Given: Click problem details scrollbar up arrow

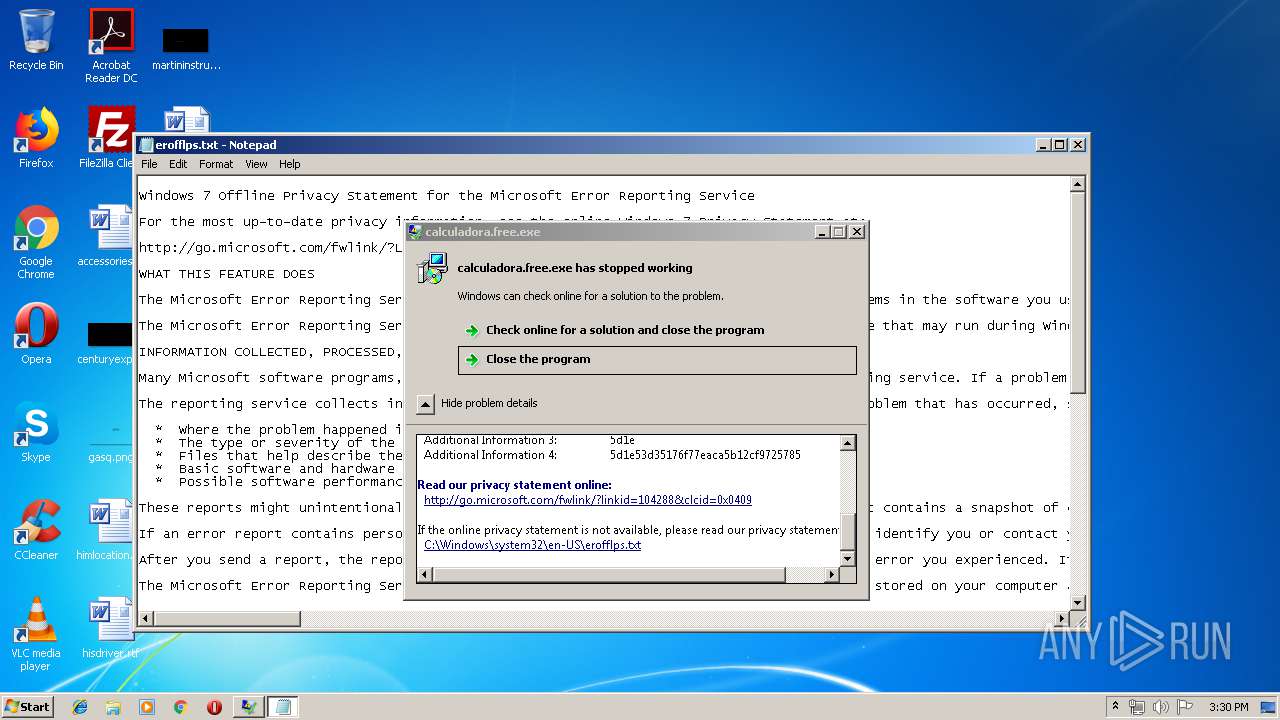Looking at the screenshot, I should 847,443.
